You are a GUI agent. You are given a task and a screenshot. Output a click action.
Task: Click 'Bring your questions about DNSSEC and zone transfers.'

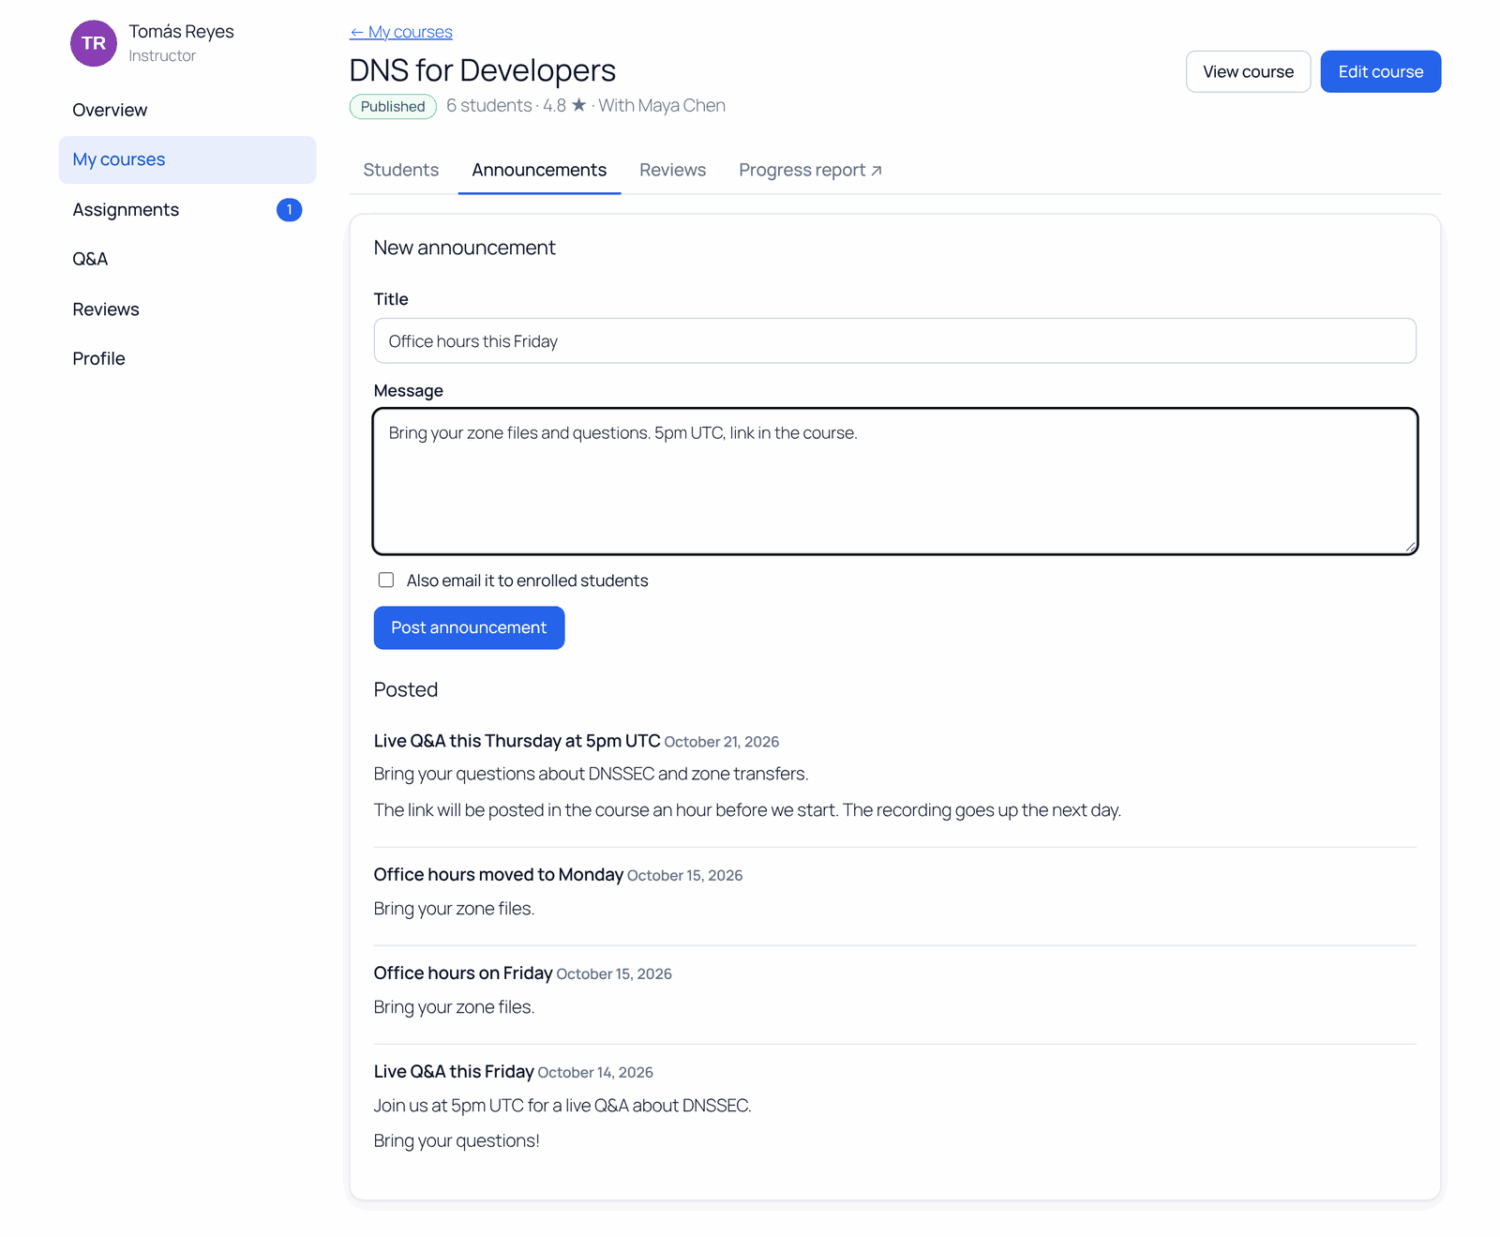591,774
